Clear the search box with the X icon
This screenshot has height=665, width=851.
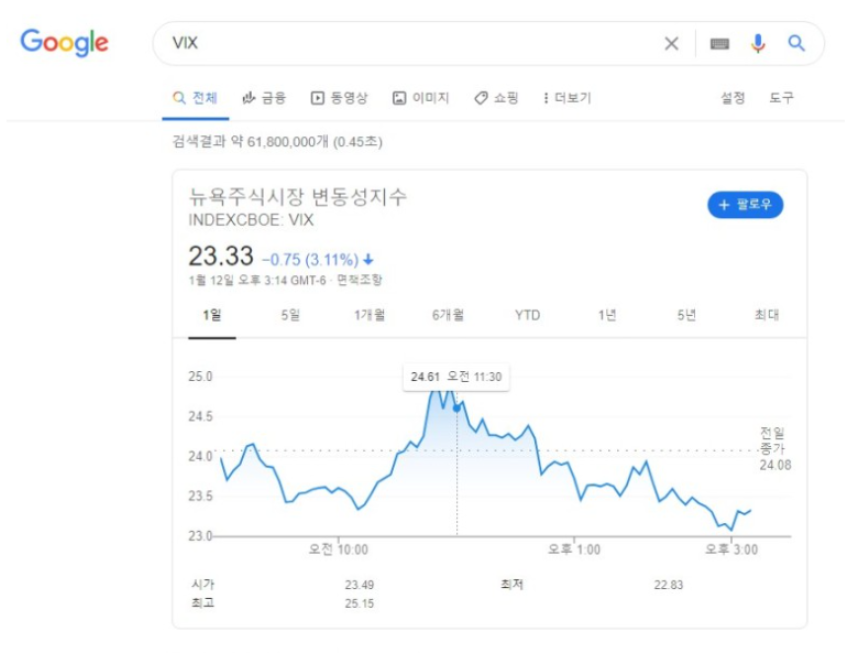coord(671,43)
